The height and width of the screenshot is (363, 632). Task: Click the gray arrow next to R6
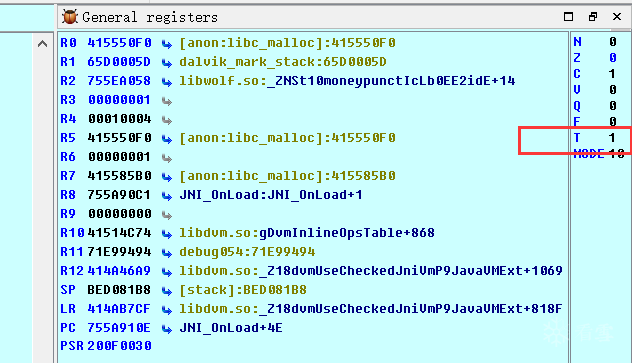point(166,158)
